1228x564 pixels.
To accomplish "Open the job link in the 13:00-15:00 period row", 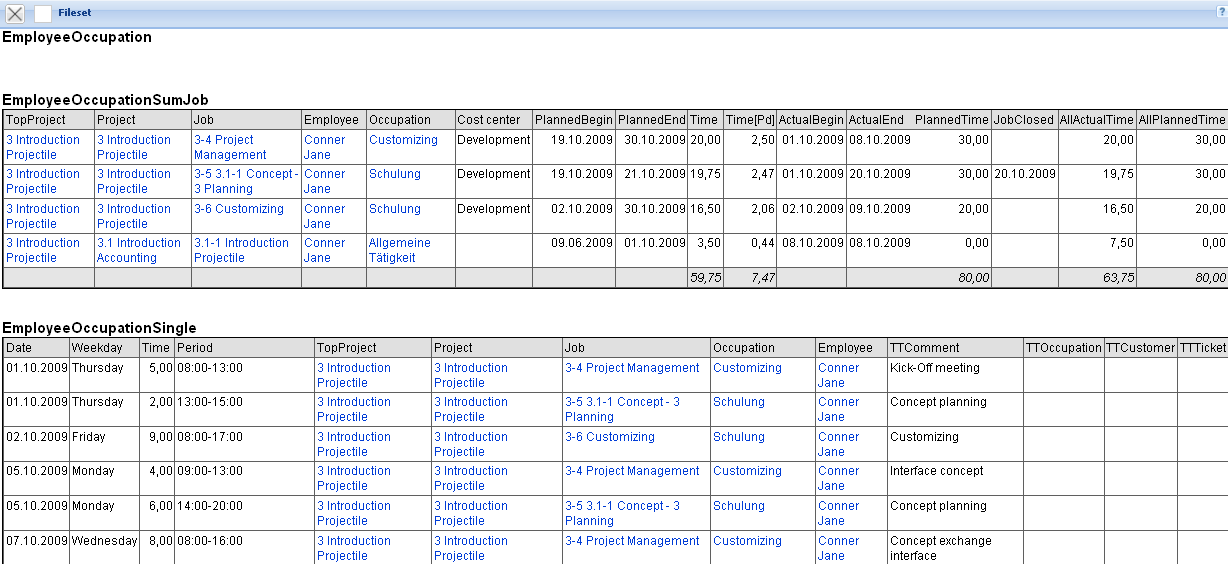I will (622, 409).
